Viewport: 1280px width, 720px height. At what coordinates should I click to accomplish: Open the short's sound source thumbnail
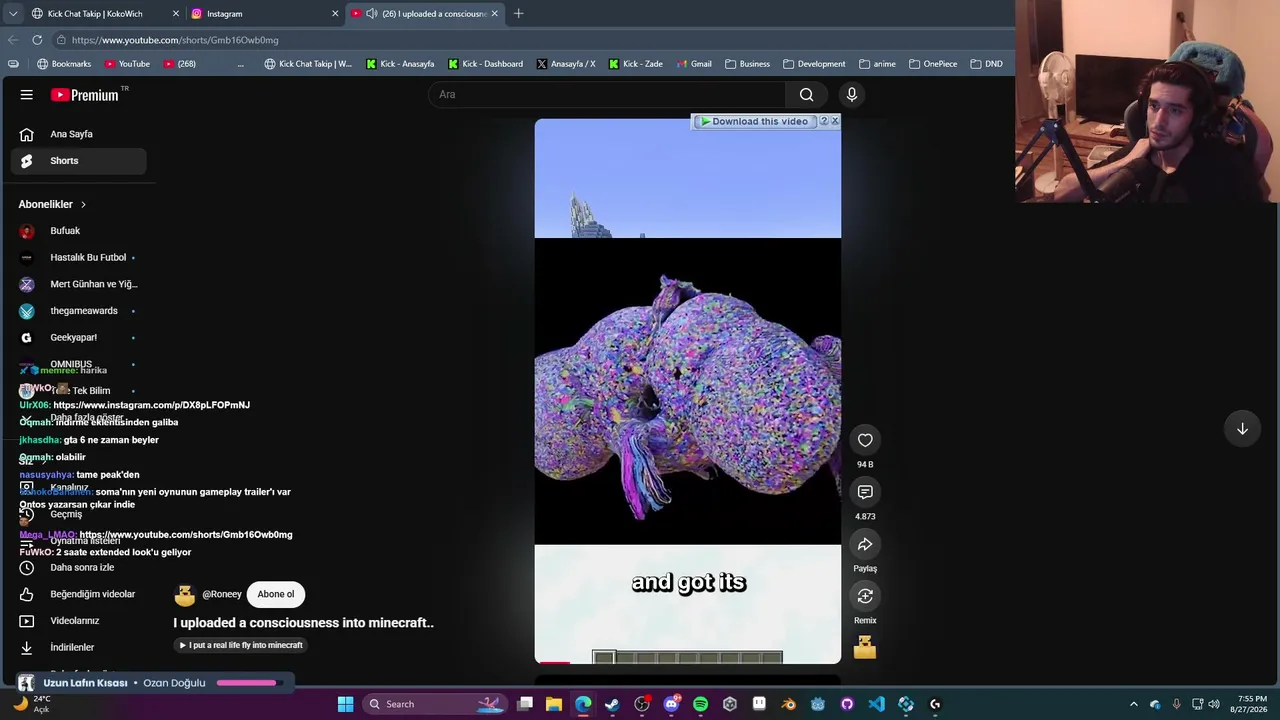click(865, 648)
